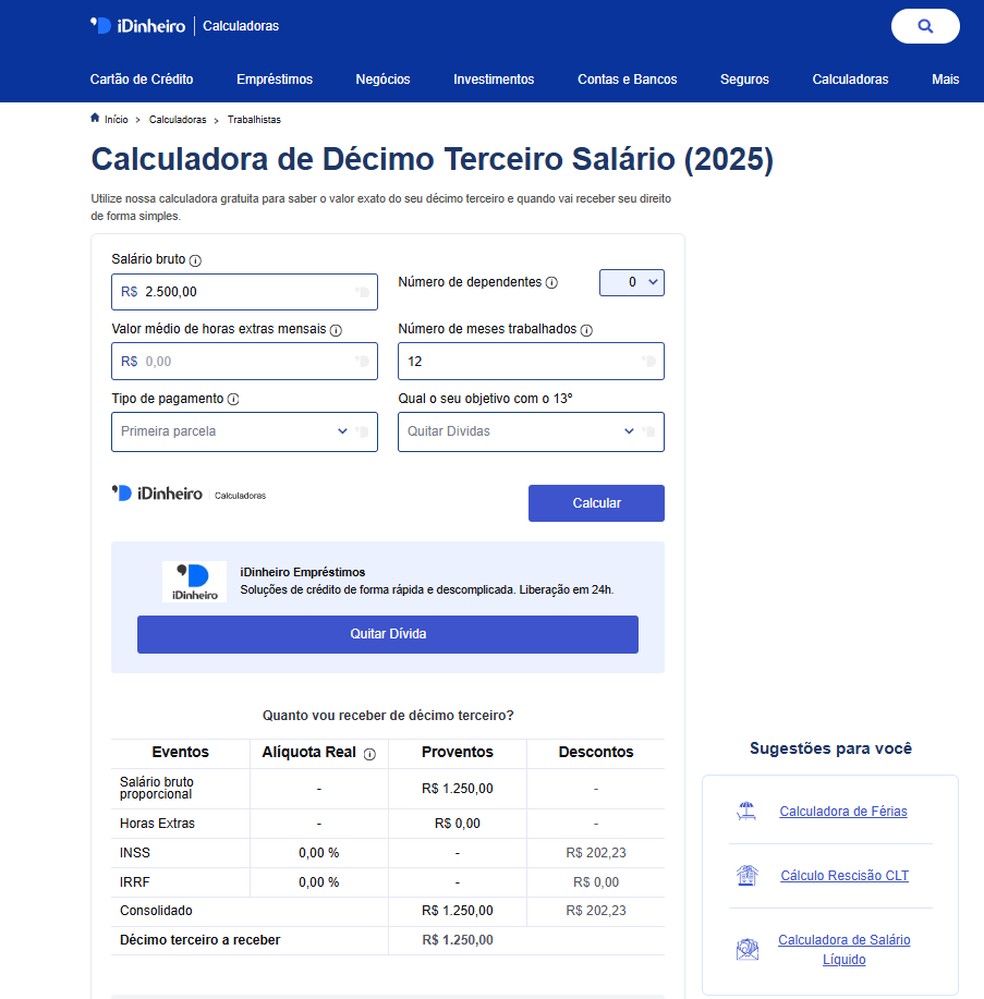
Task: Click the icon next to Calculadora de Salário Líquido
Action: [747, 947]
